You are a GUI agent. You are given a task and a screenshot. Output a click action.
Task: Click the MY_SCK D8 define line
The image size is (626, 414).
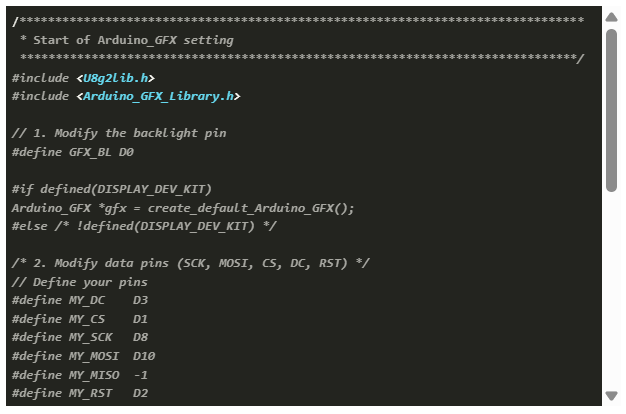[x=80, y=337]
